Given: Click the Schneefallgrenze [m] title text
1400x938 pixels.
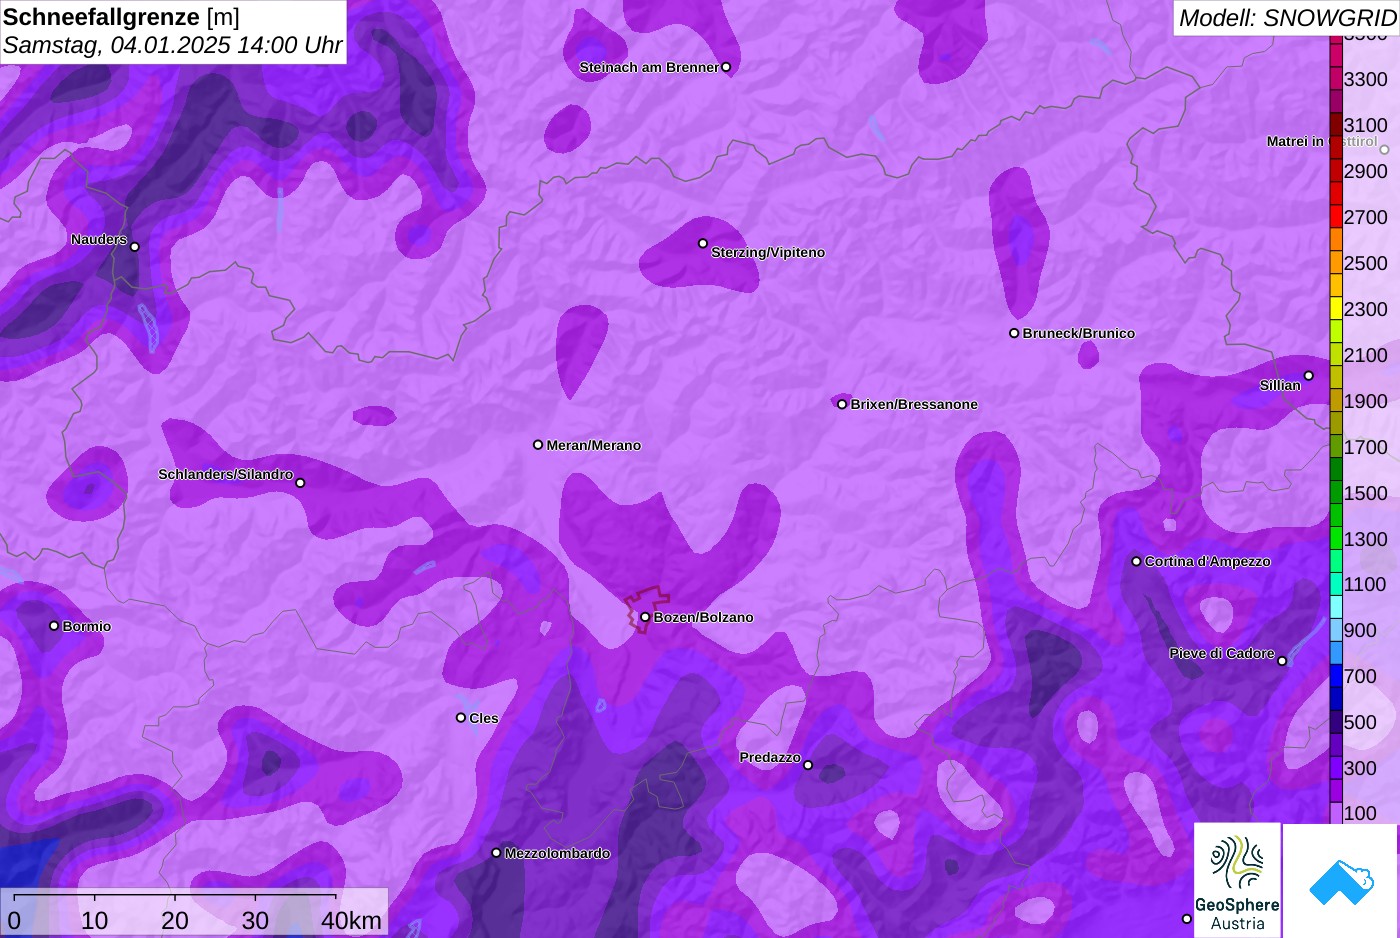Looking at the screenshot, I should point(121,17).
